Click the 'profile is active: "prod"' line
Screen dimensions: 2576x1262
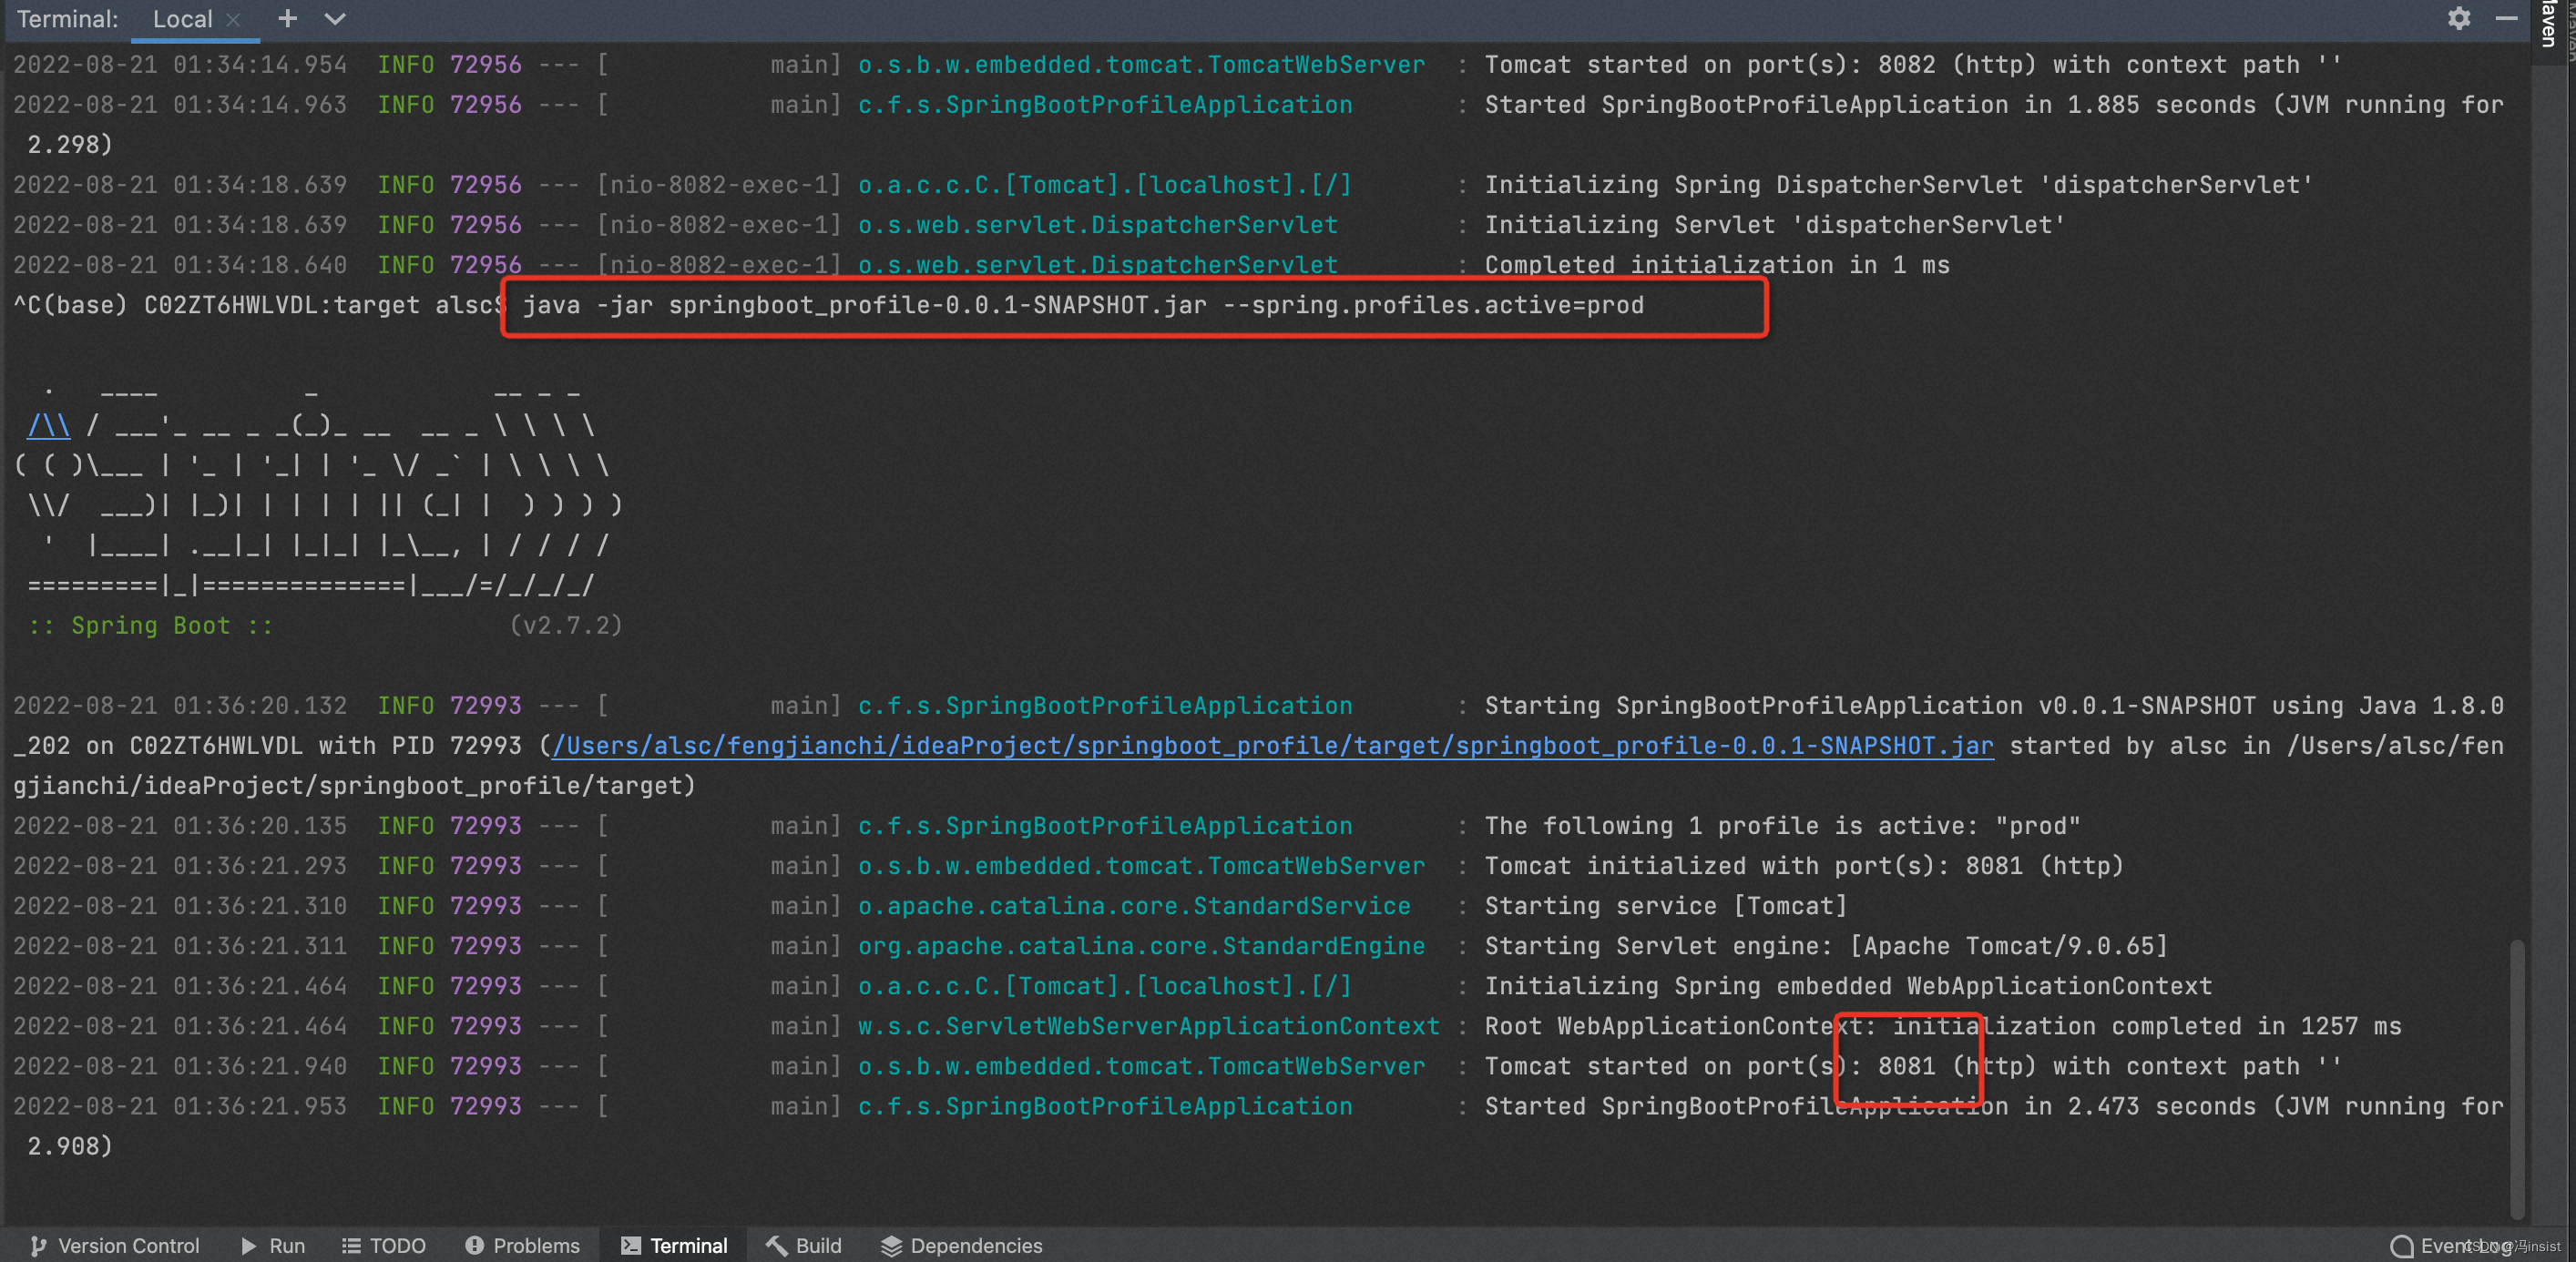coord(1782,826)
